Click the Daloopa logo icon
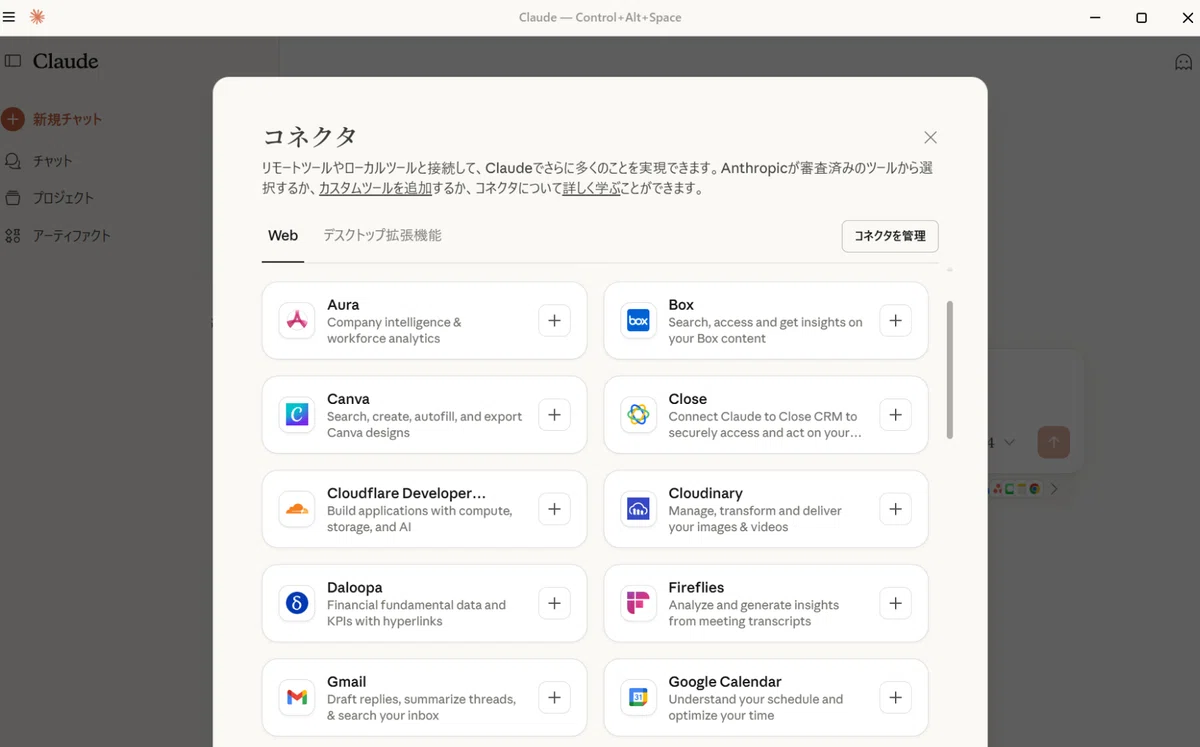This screenshot has width=1200, height=747. (x=297, y=603)
